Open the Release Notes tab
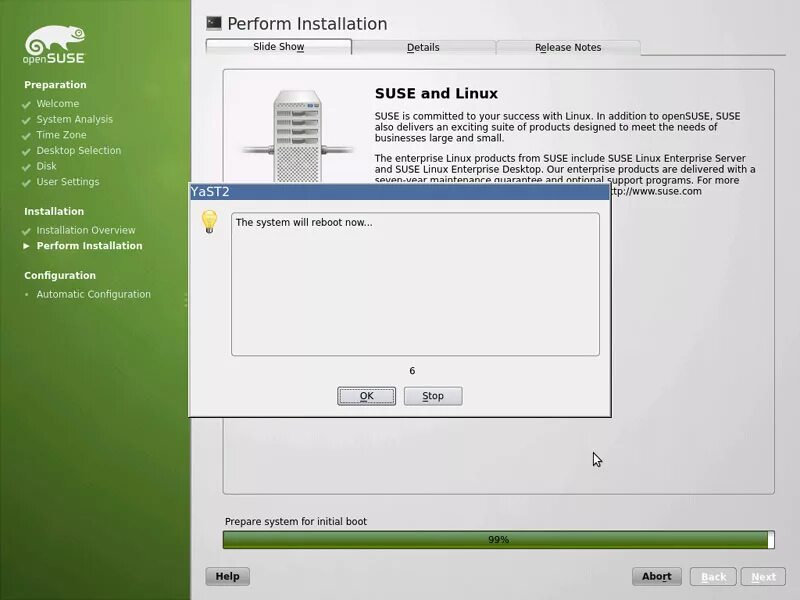Image resolution: width=800 pixels, height=600 pixels. 568,47
